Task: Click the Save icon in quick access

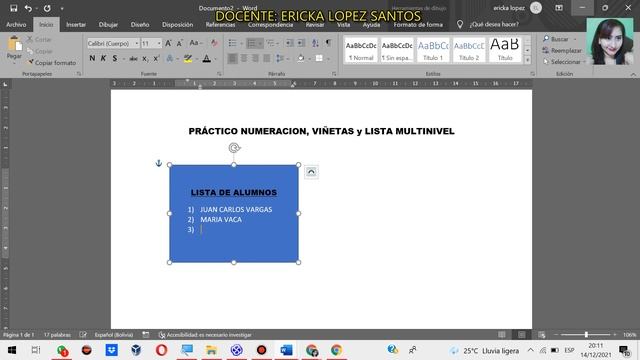Action: click(13, 8)
